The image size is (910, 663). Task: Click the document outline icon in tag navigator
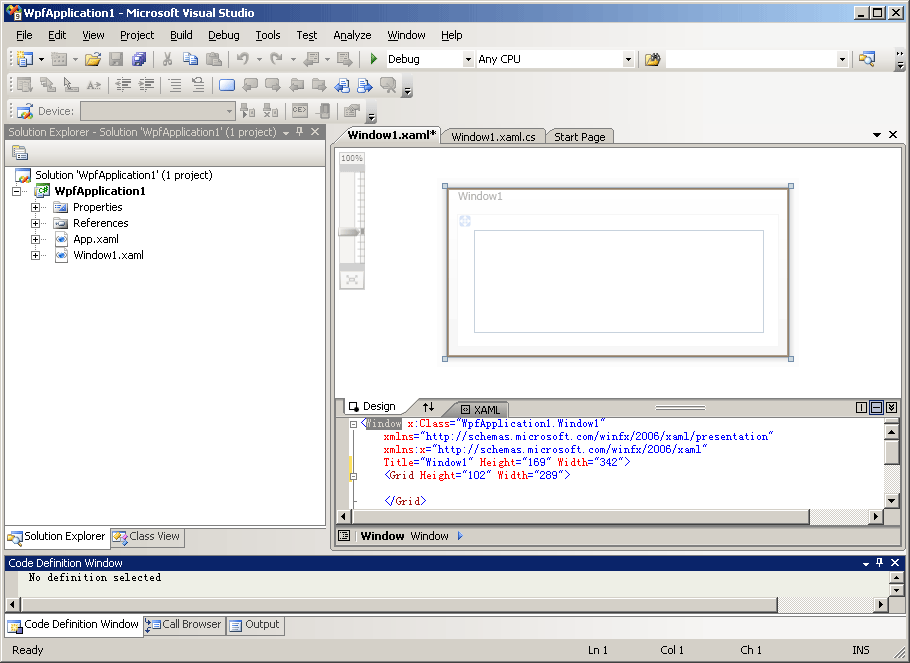click(x=344, y=536)
